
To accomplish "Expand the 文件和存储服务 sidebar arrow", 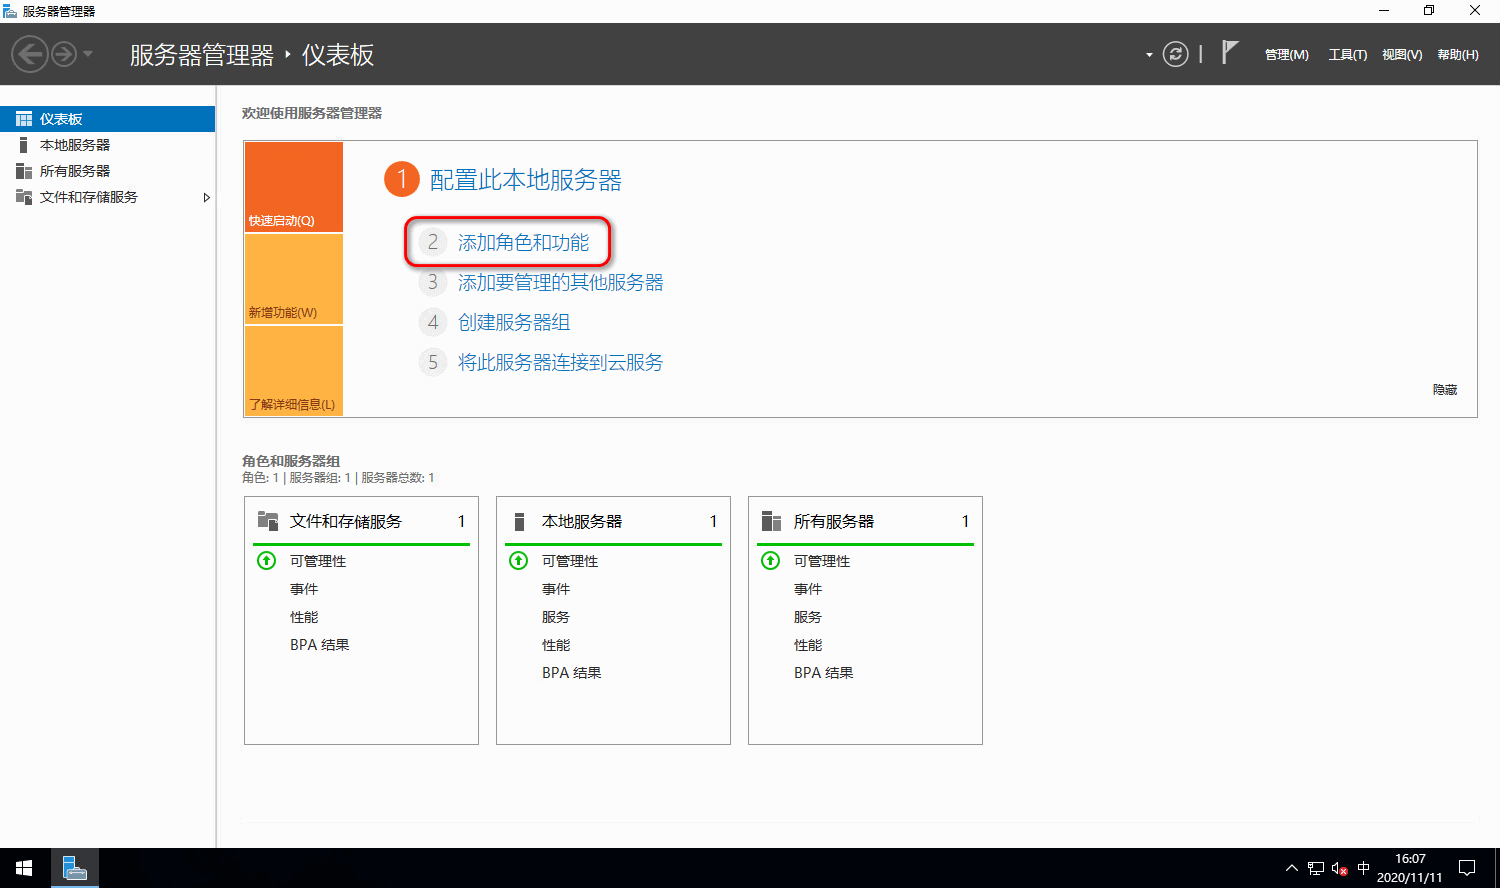I will tap(206, 198).
